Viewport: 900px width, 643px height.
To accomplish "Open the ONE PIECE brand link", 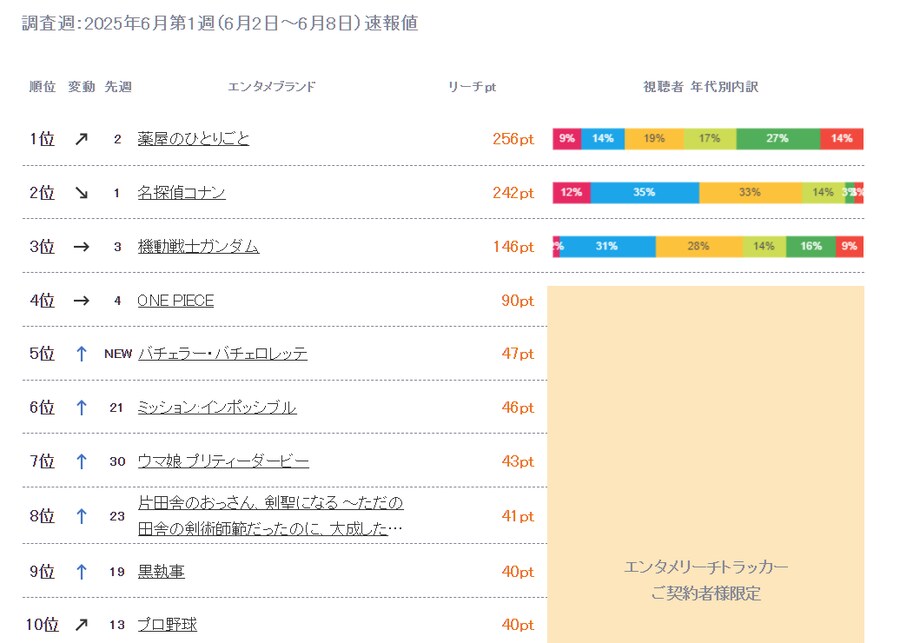I will pyautogui.click(x=175, y=300).
